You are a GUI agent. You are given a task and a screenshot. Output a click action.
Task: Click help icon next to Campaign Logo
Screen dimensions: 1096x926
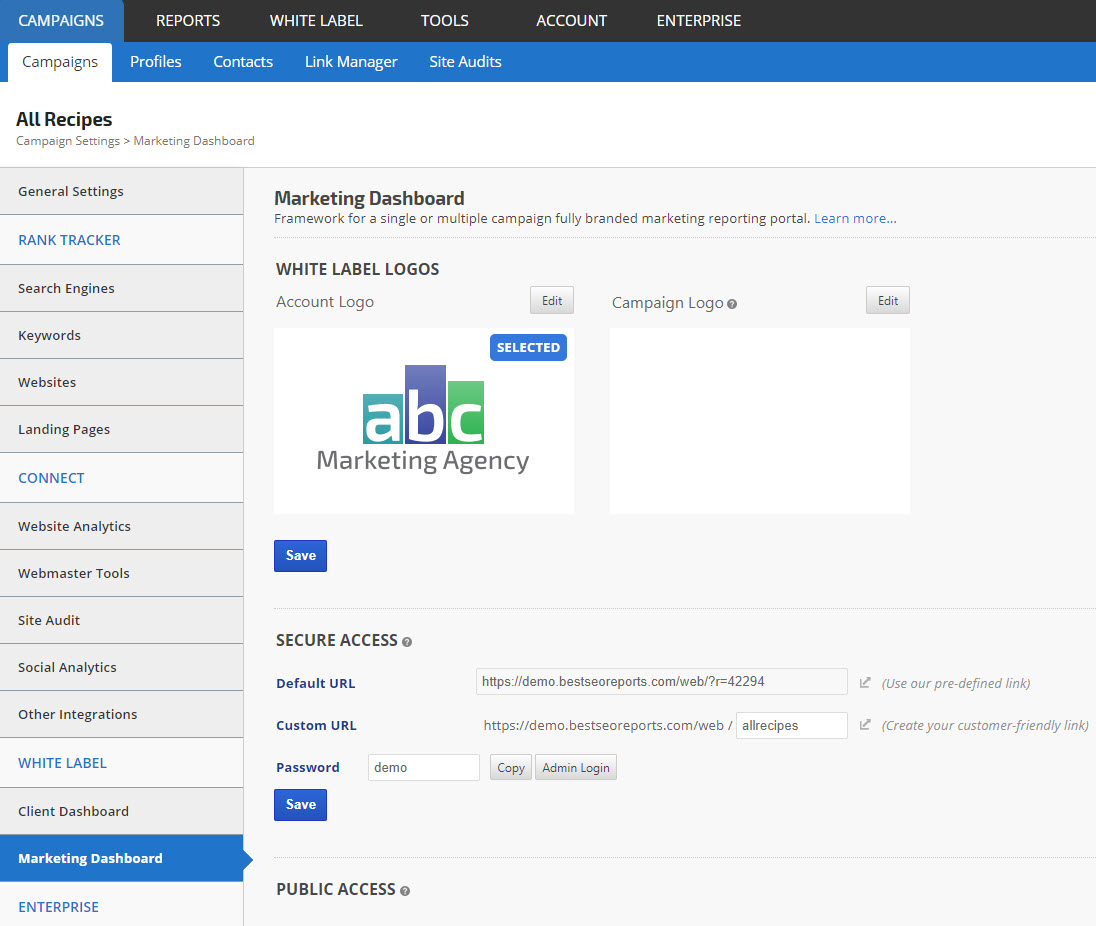pyautogui.click(x=732, y=304)
